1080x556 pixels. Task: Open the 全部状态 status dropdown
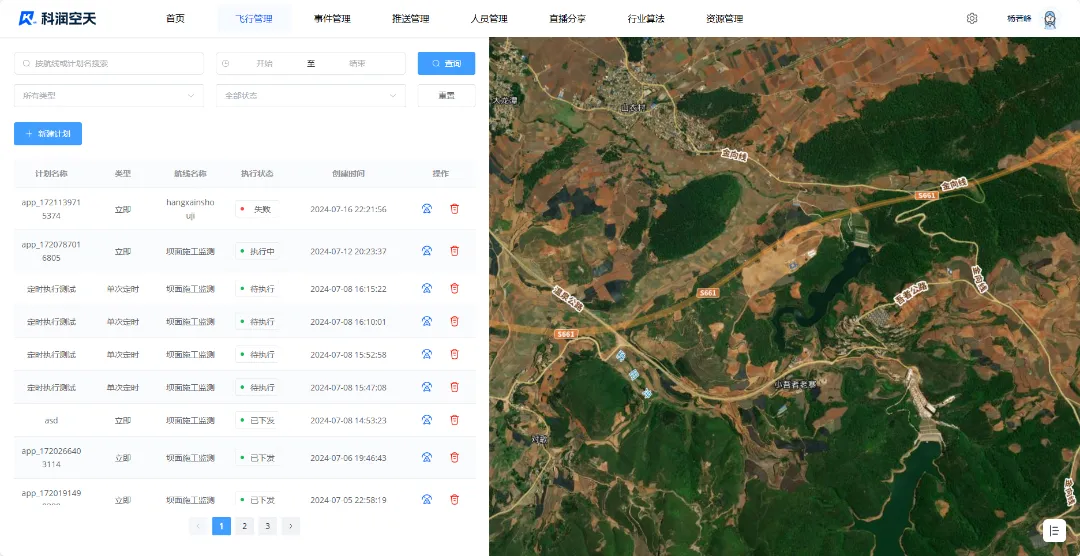click(311, 95)
